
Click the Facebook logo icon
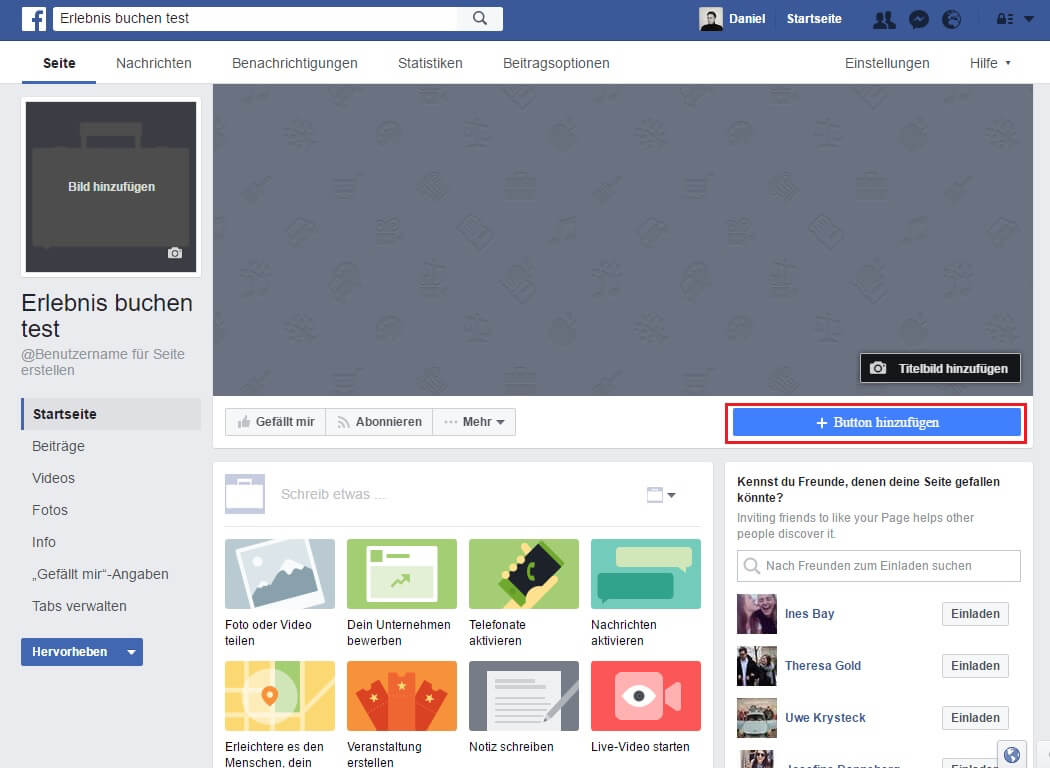pyautogui.click(x=33, y=19)
